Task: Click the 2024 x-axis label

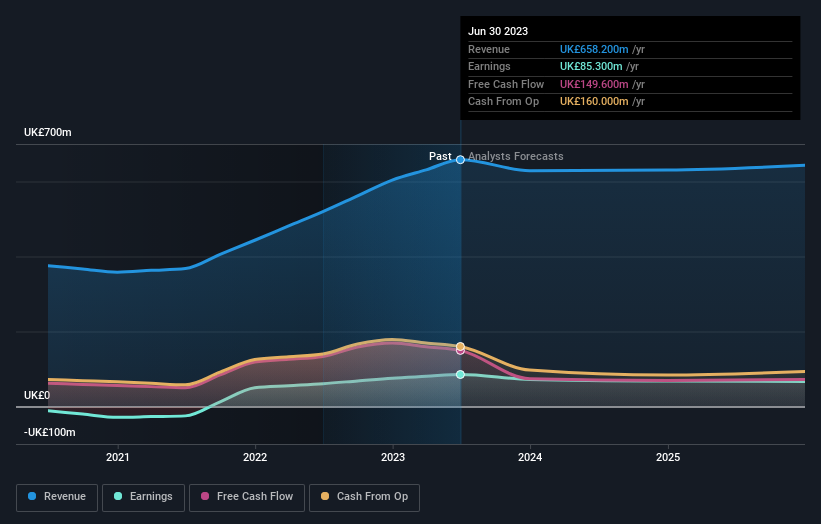Action: pyautogui.click(x=530, y=457)
